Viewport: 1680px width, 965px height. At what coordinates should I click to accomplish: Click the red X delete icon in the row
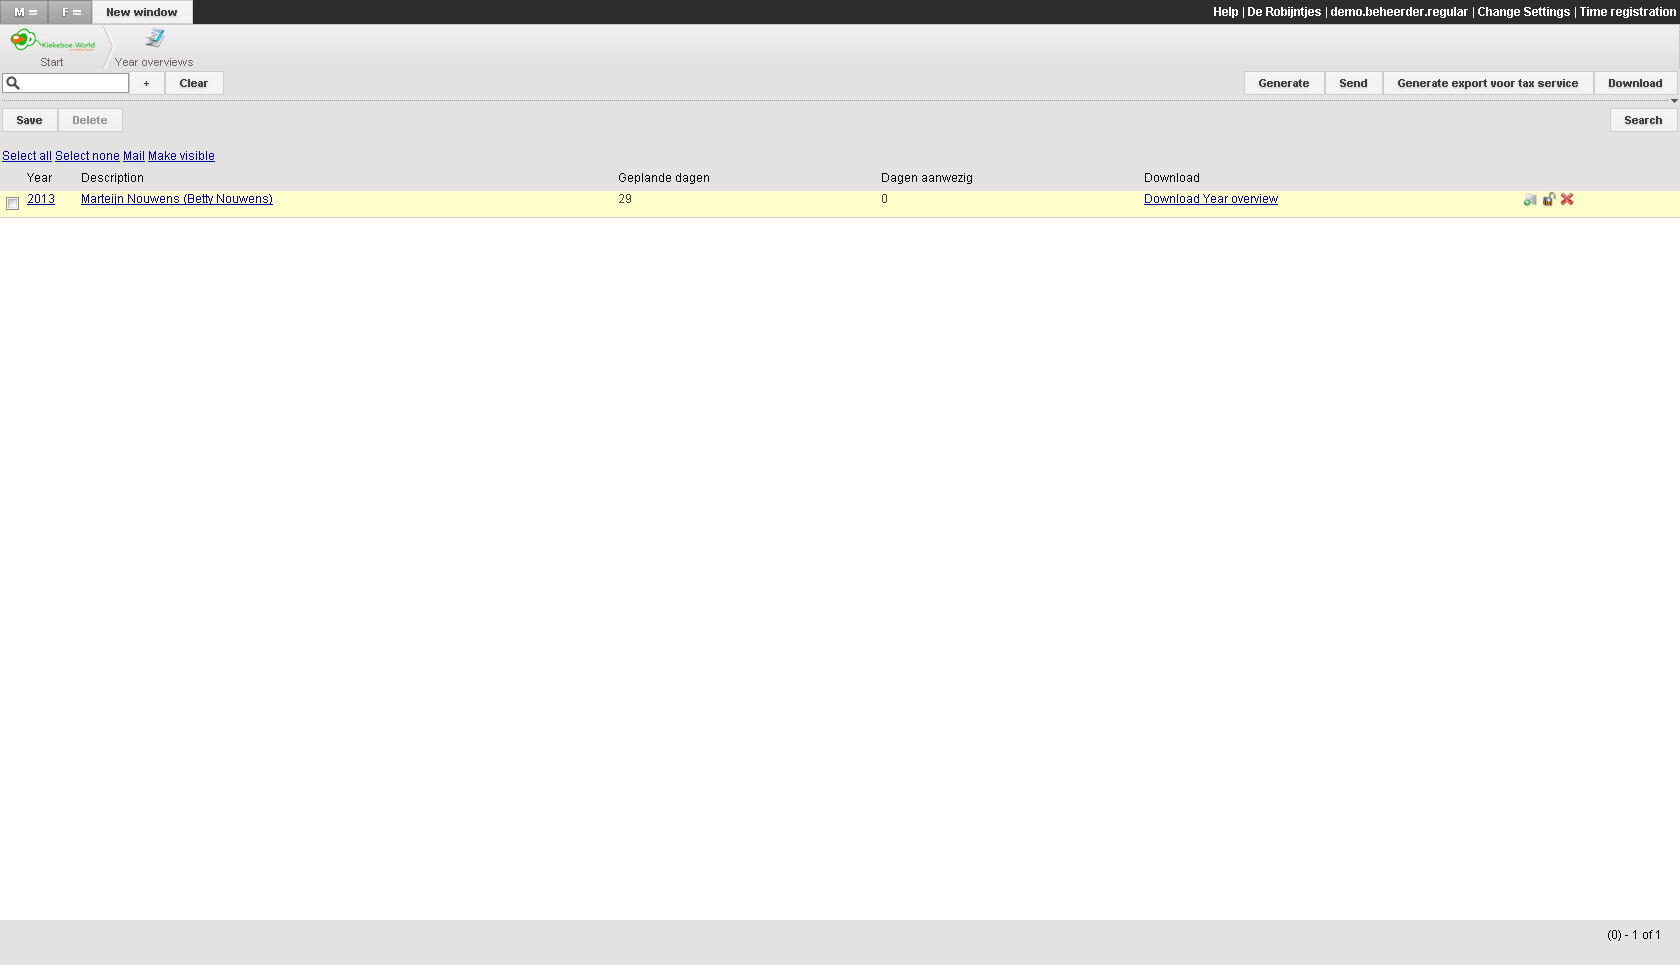(x=1567, y=199)
